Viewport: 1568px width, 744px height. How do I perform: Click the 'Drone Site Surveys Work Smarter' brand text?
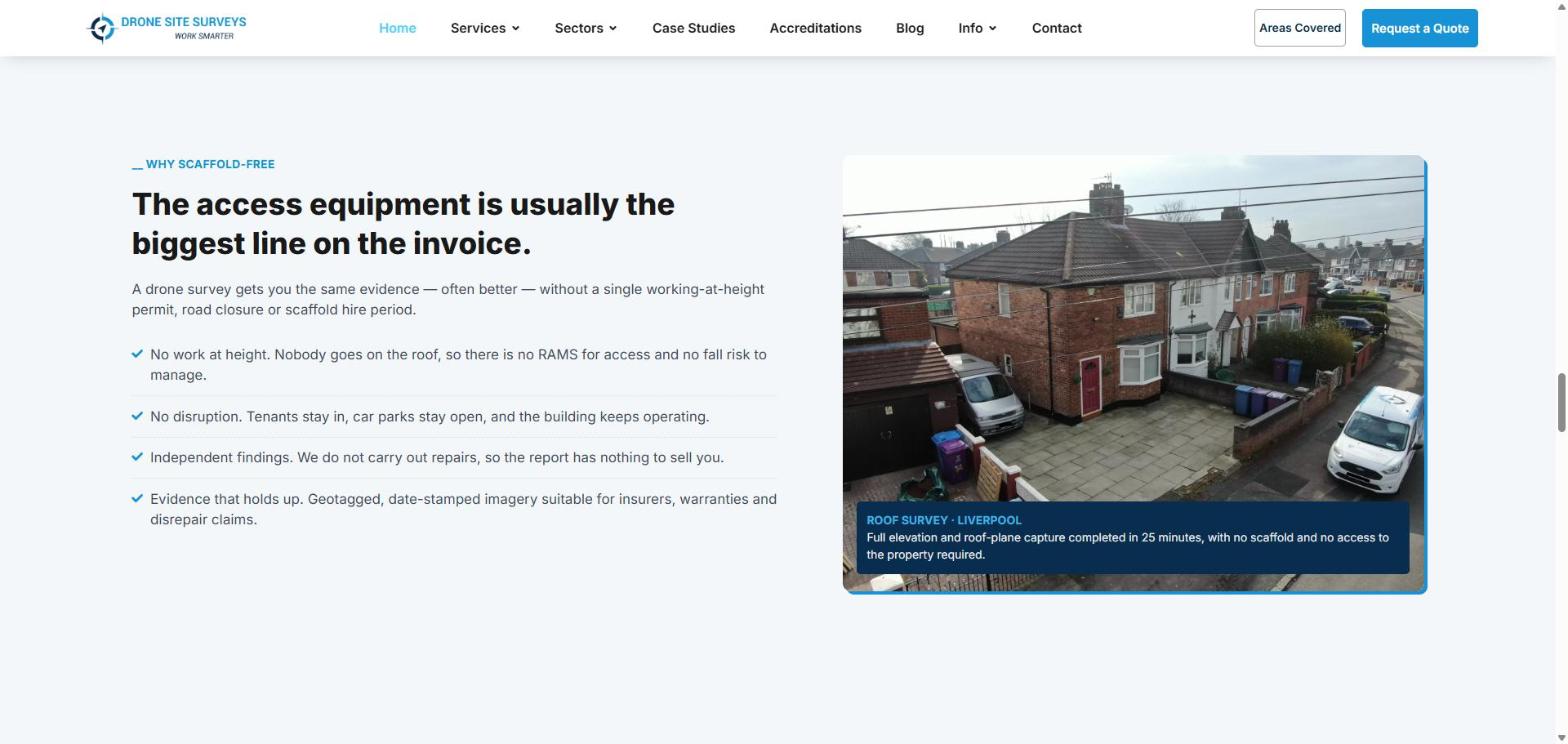(x=183, y=27)
